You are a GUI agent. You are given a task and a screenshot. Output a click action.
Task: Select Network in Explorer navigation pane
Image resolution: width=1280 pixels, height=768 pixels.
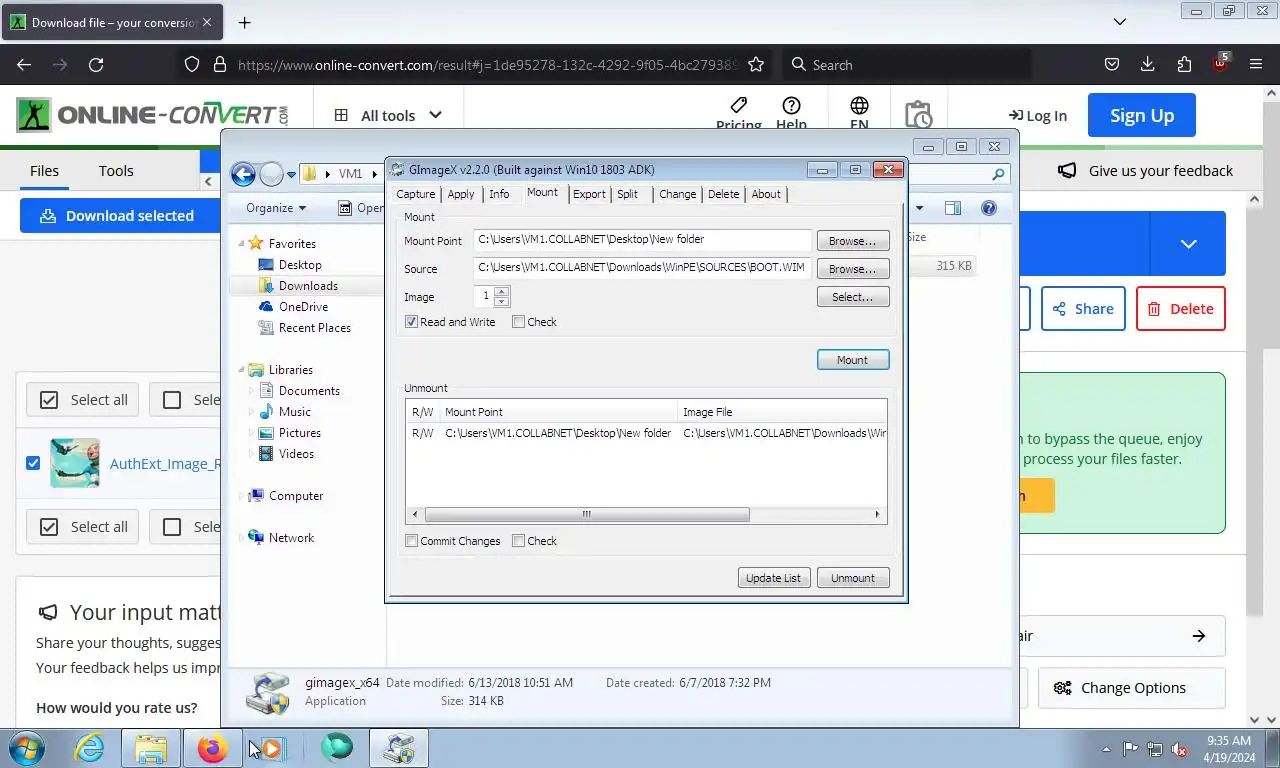pyautogui.click(x=291, y=538)
